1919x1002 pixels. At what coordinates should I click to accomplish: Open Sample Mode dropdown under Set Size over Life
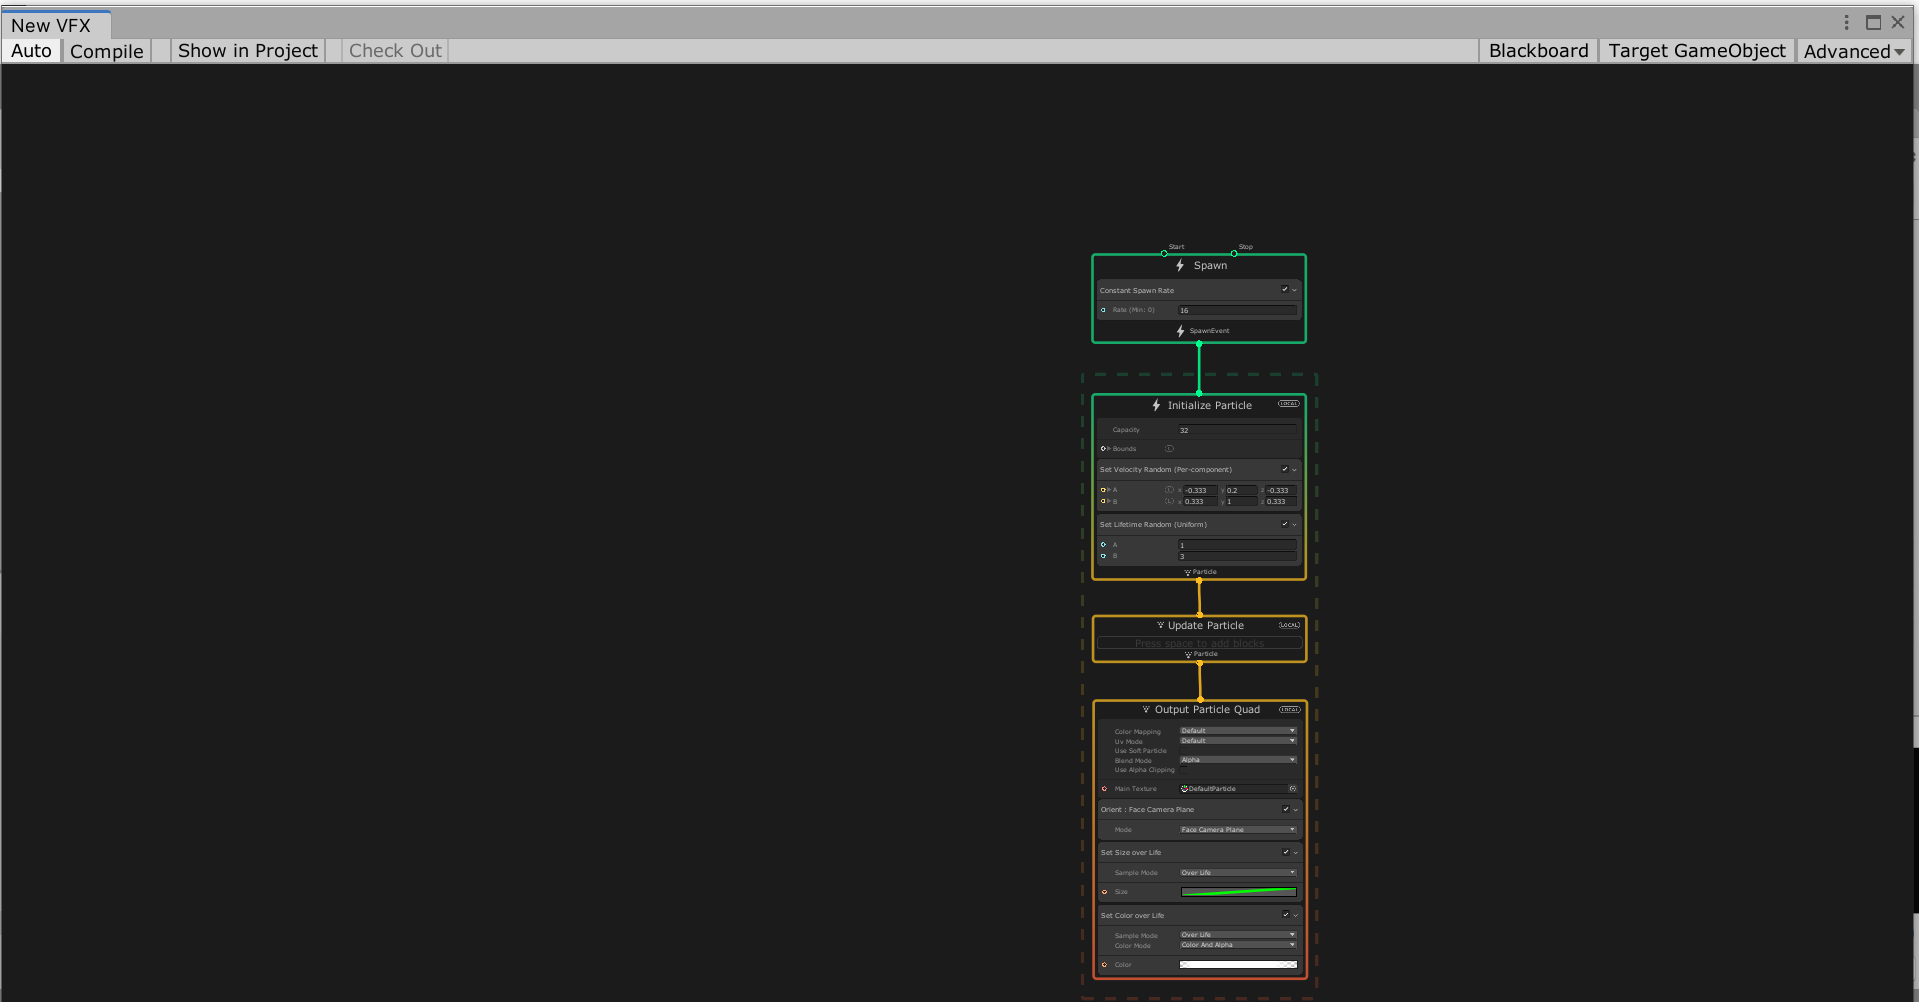coord(1238,873)
